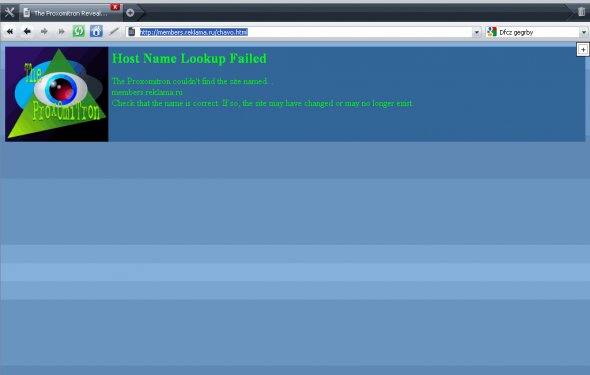This screenshot has width=590, height=375.
Task: Click the Rewind navigation button
Action: click(x=10, y=32)
